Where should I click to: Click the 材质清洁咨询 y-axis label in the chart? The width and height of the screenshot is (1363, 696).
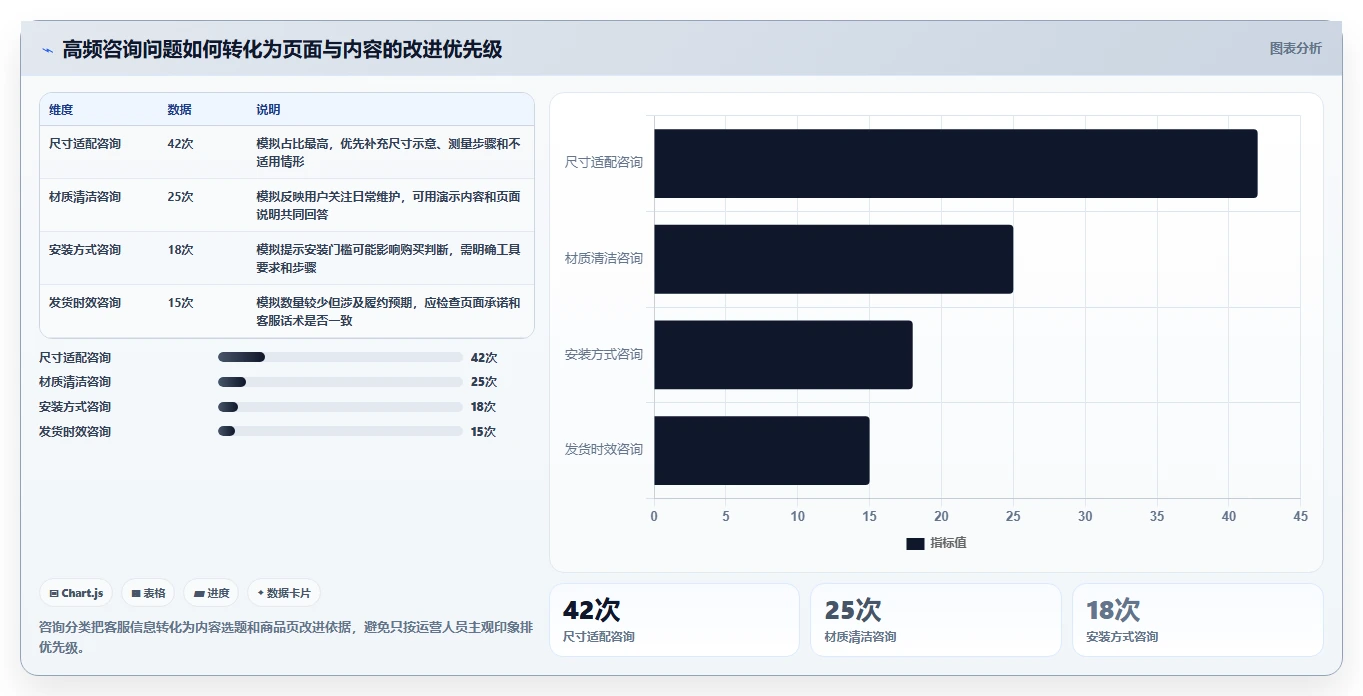point(604,258)
